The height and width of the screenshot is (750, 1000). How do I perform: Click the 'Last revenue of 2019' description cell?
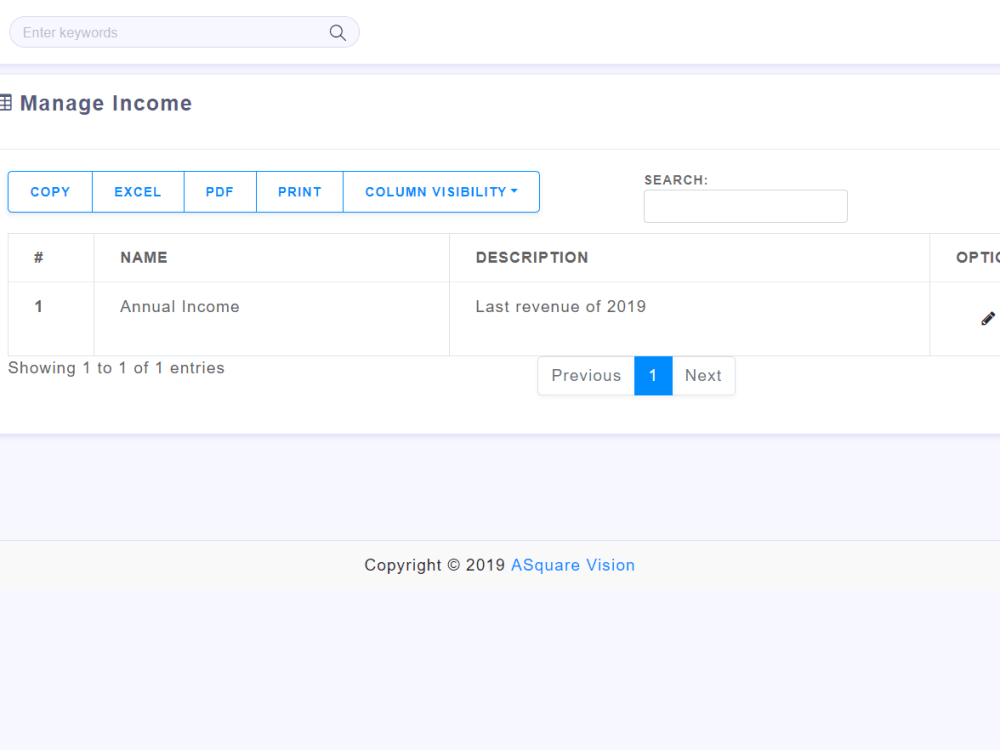click(x=689, y=319)
